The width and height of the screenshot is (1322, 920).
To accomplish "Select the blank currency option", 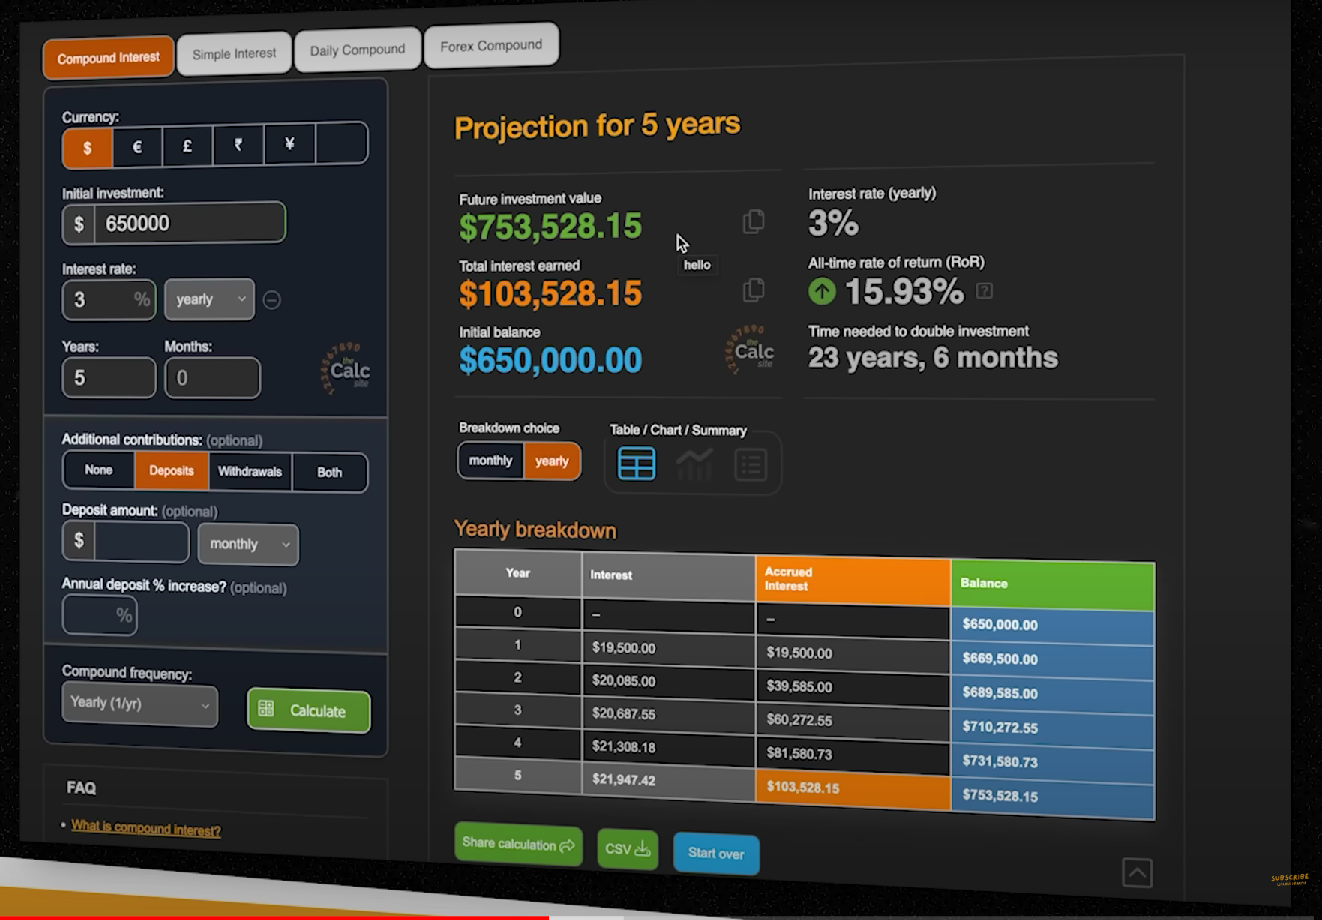I will pos(341,143).
